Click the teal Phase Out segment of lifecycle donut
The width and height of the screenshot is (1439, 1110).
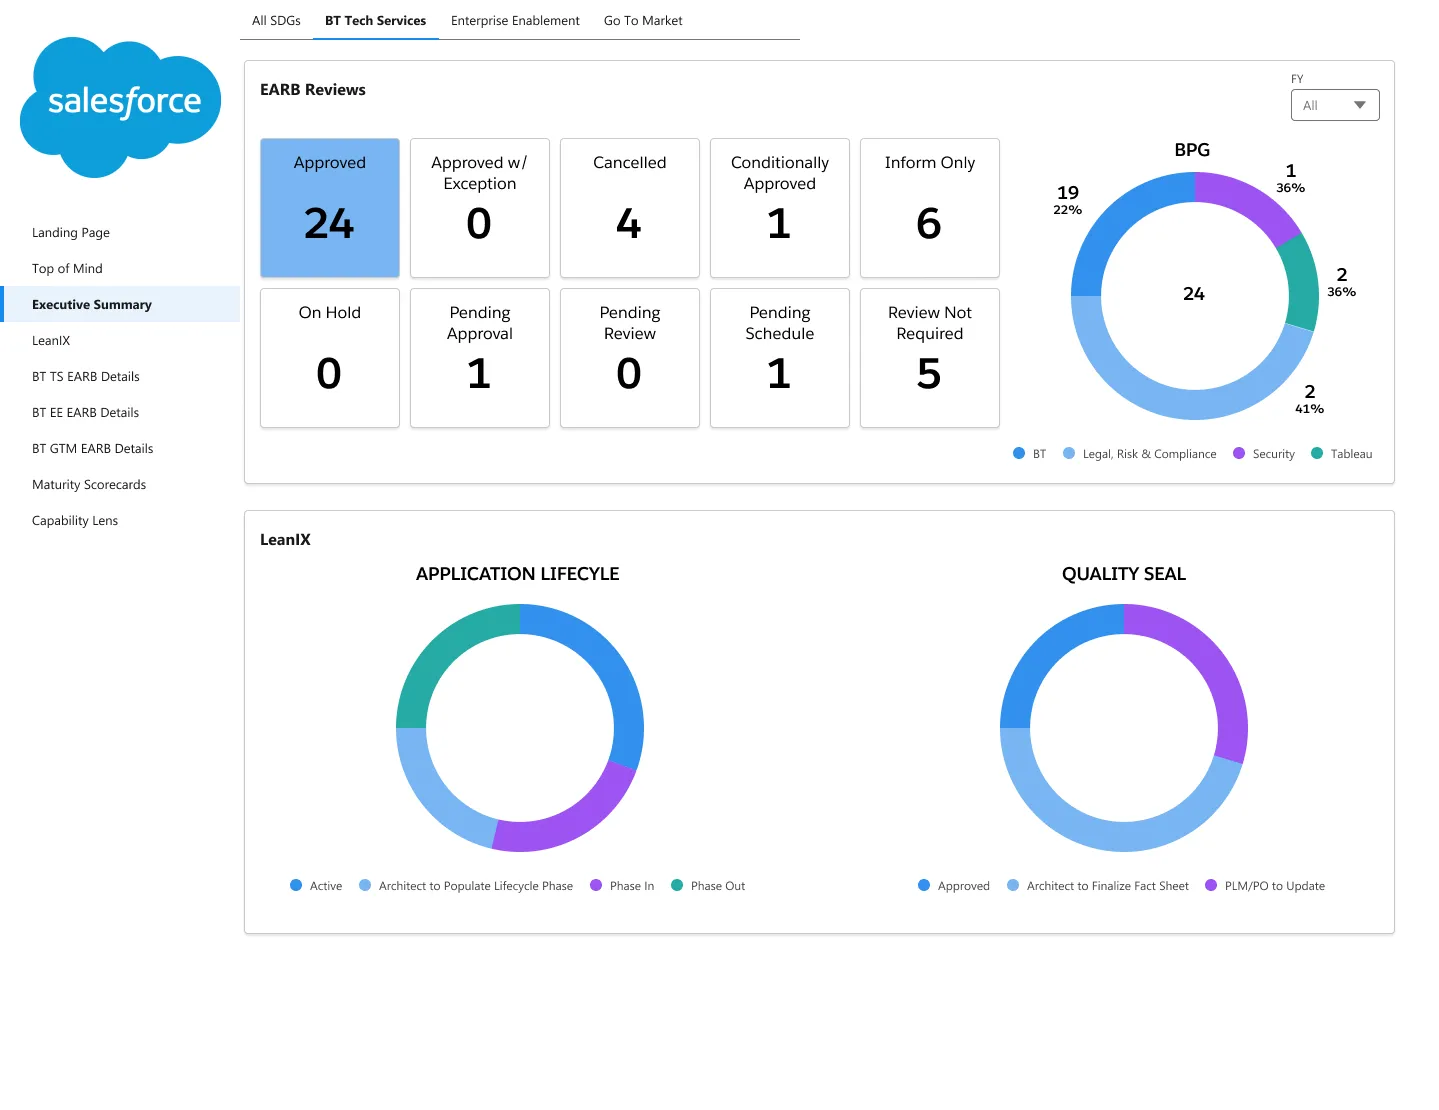tap(442, 650)
